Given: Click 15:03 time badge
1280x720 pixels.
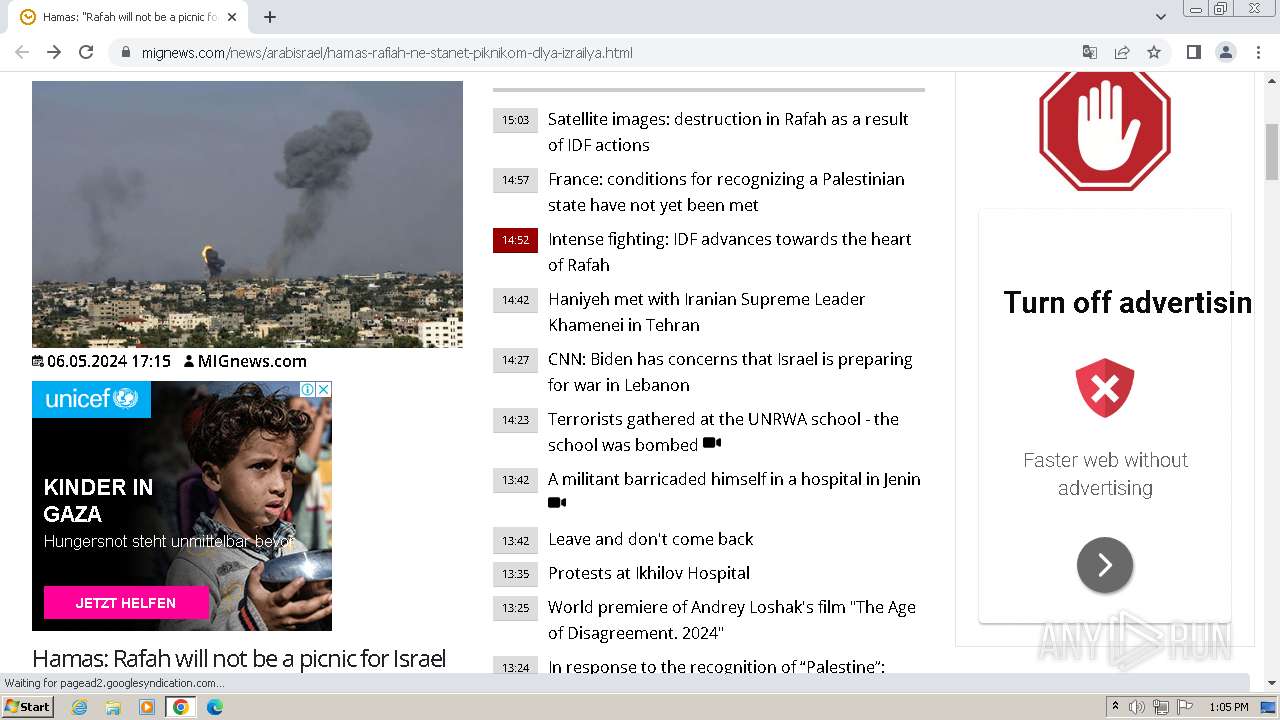Looking at the screenshot, I should [515, 120].
